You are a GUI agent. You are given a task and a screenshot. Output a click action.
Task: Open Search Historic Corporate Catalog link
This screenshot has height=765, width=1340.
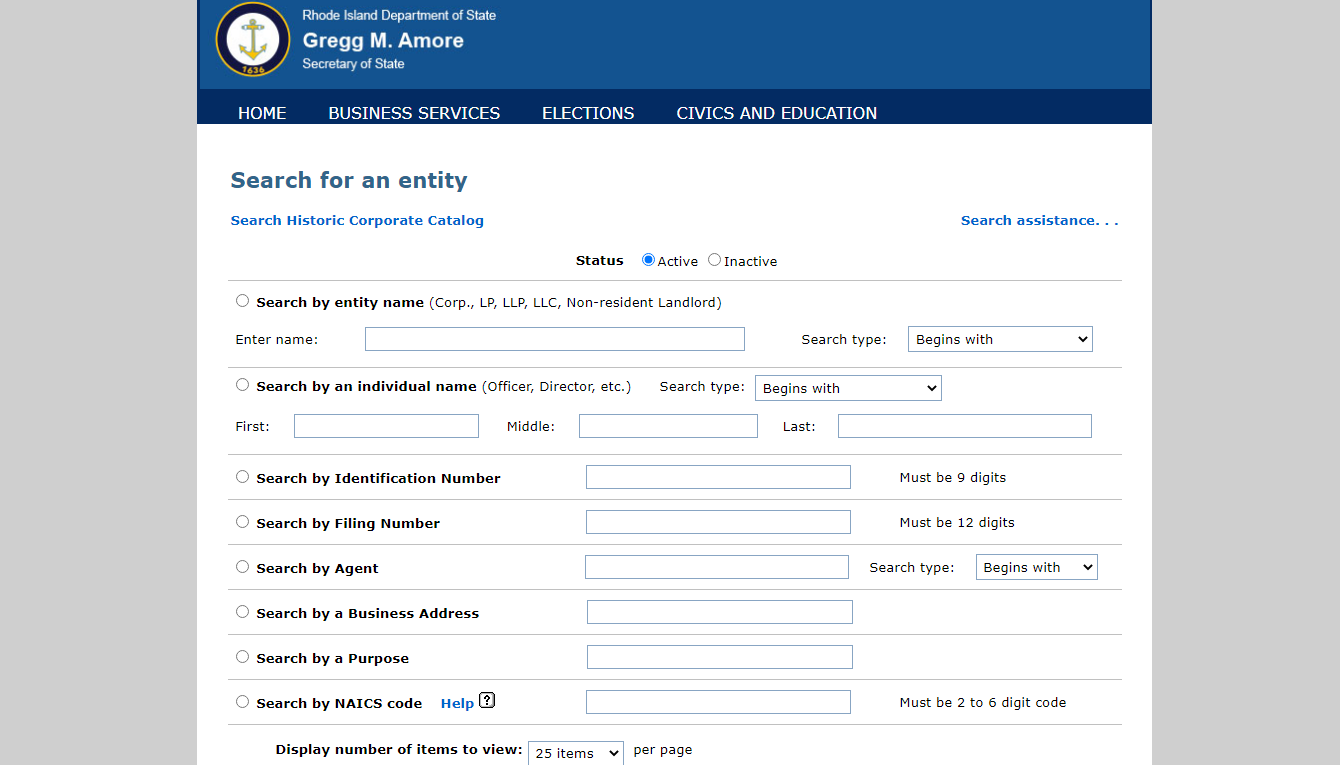coord(357,220)
